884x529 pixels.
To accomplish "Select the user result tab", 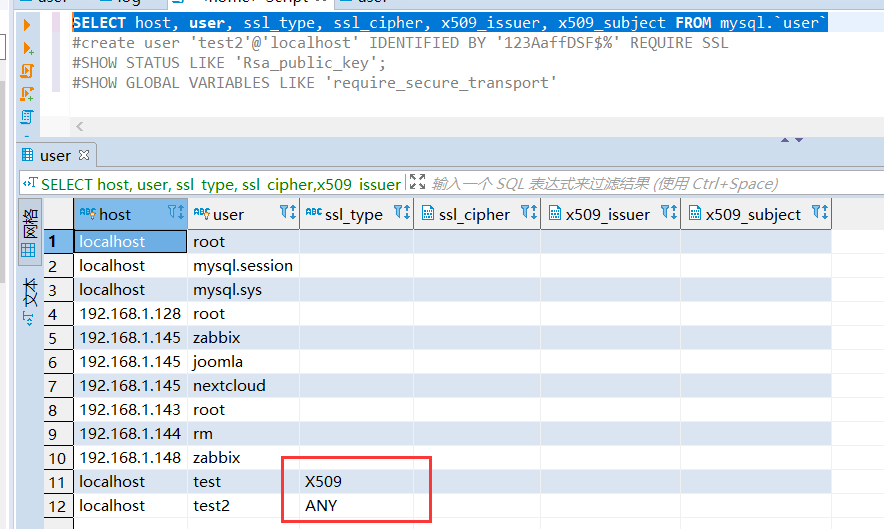I will tap(55, 155).
